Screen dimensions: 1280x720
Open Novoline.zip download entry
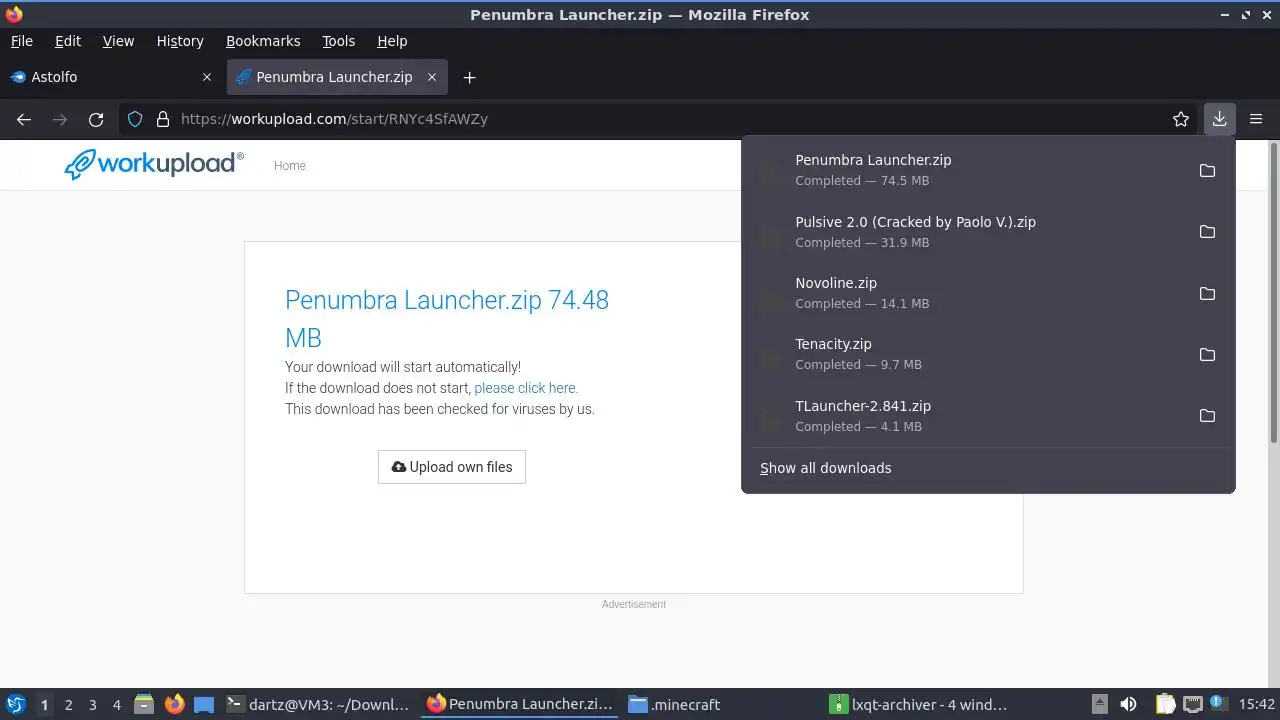(x=966, y=293)
